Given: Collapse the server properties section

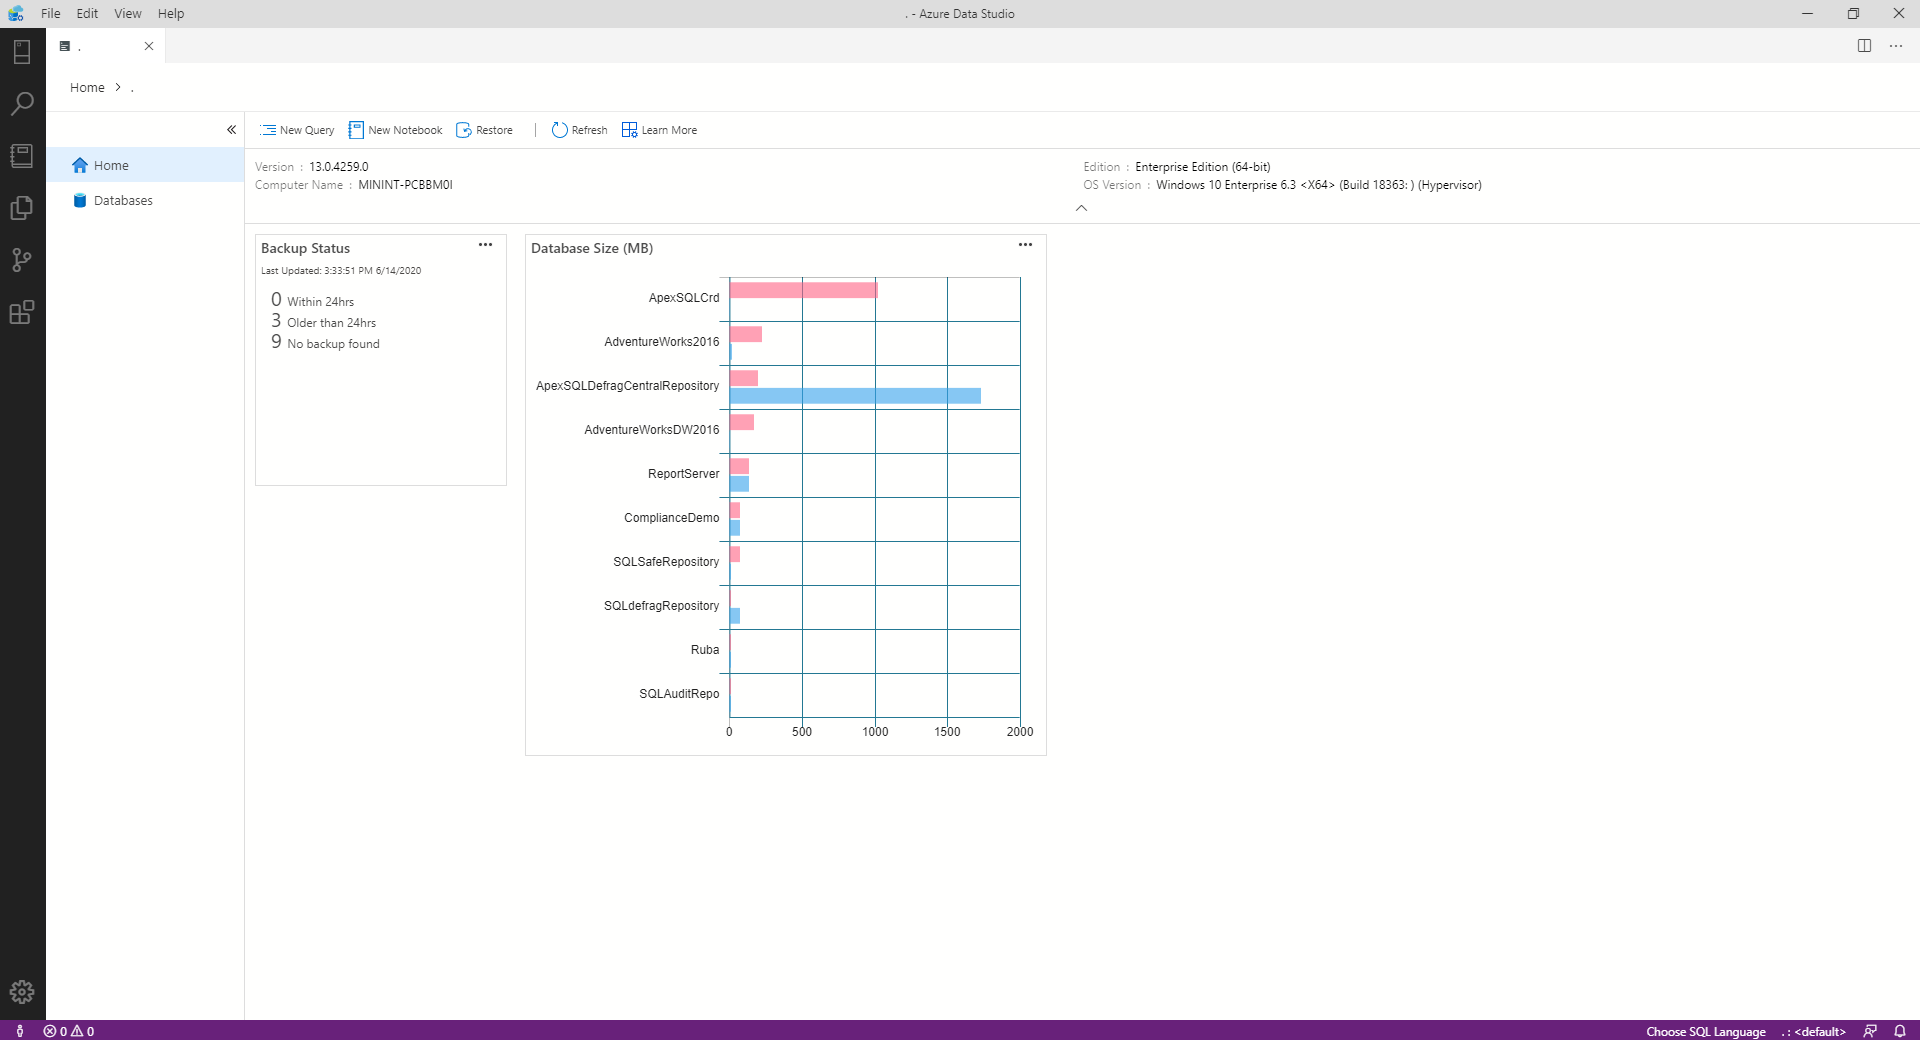Looking at the screenshot, I should pyautogui.click(x=1081, y=208).
